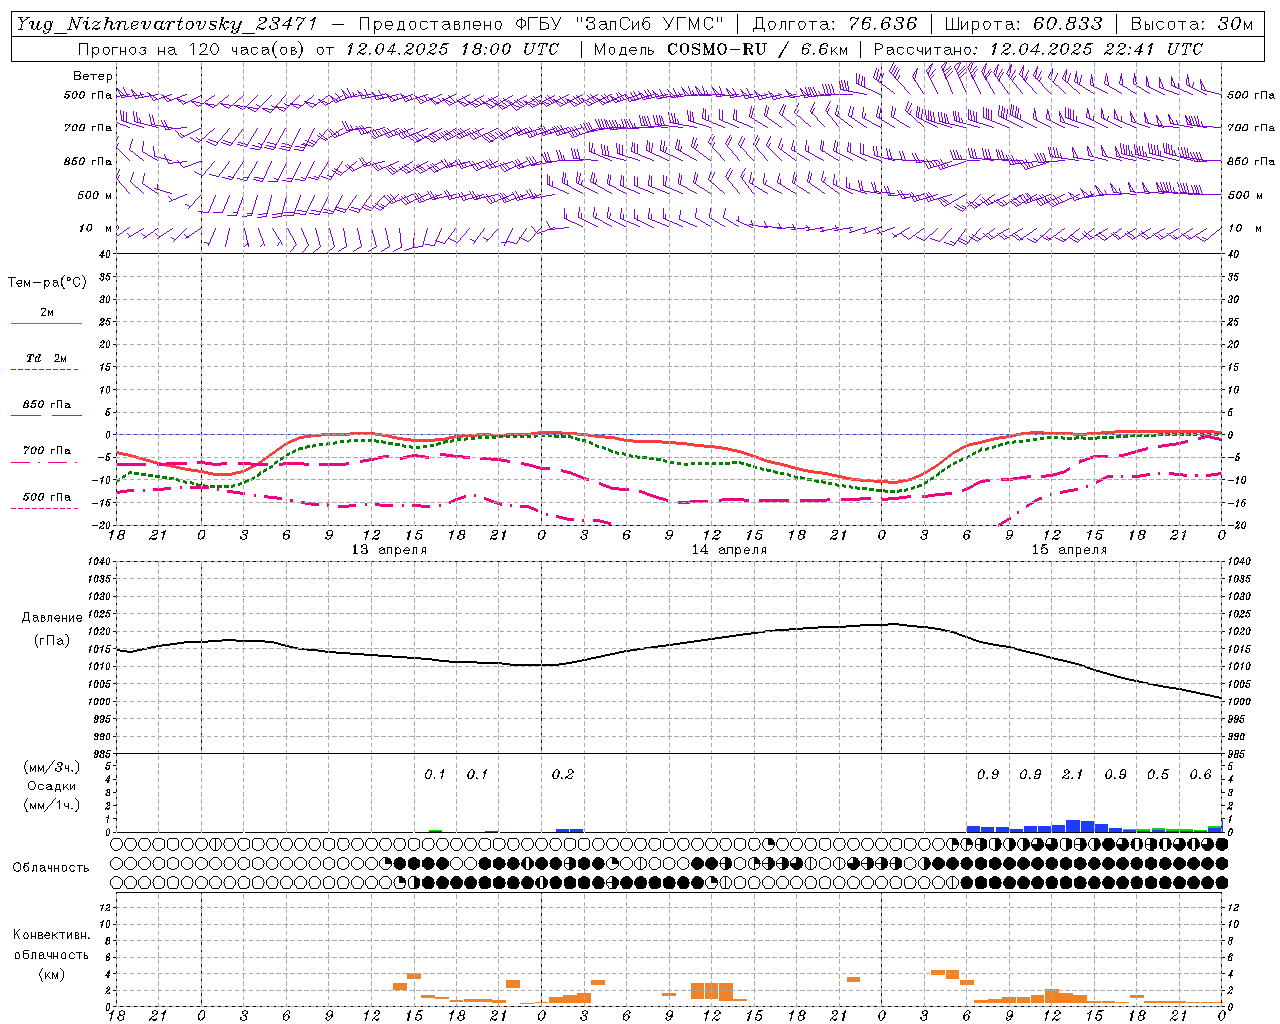Screen dimensions: 1280x1024
Task: Select the 15 апреля date label
Action: (x=1069, y=550)
